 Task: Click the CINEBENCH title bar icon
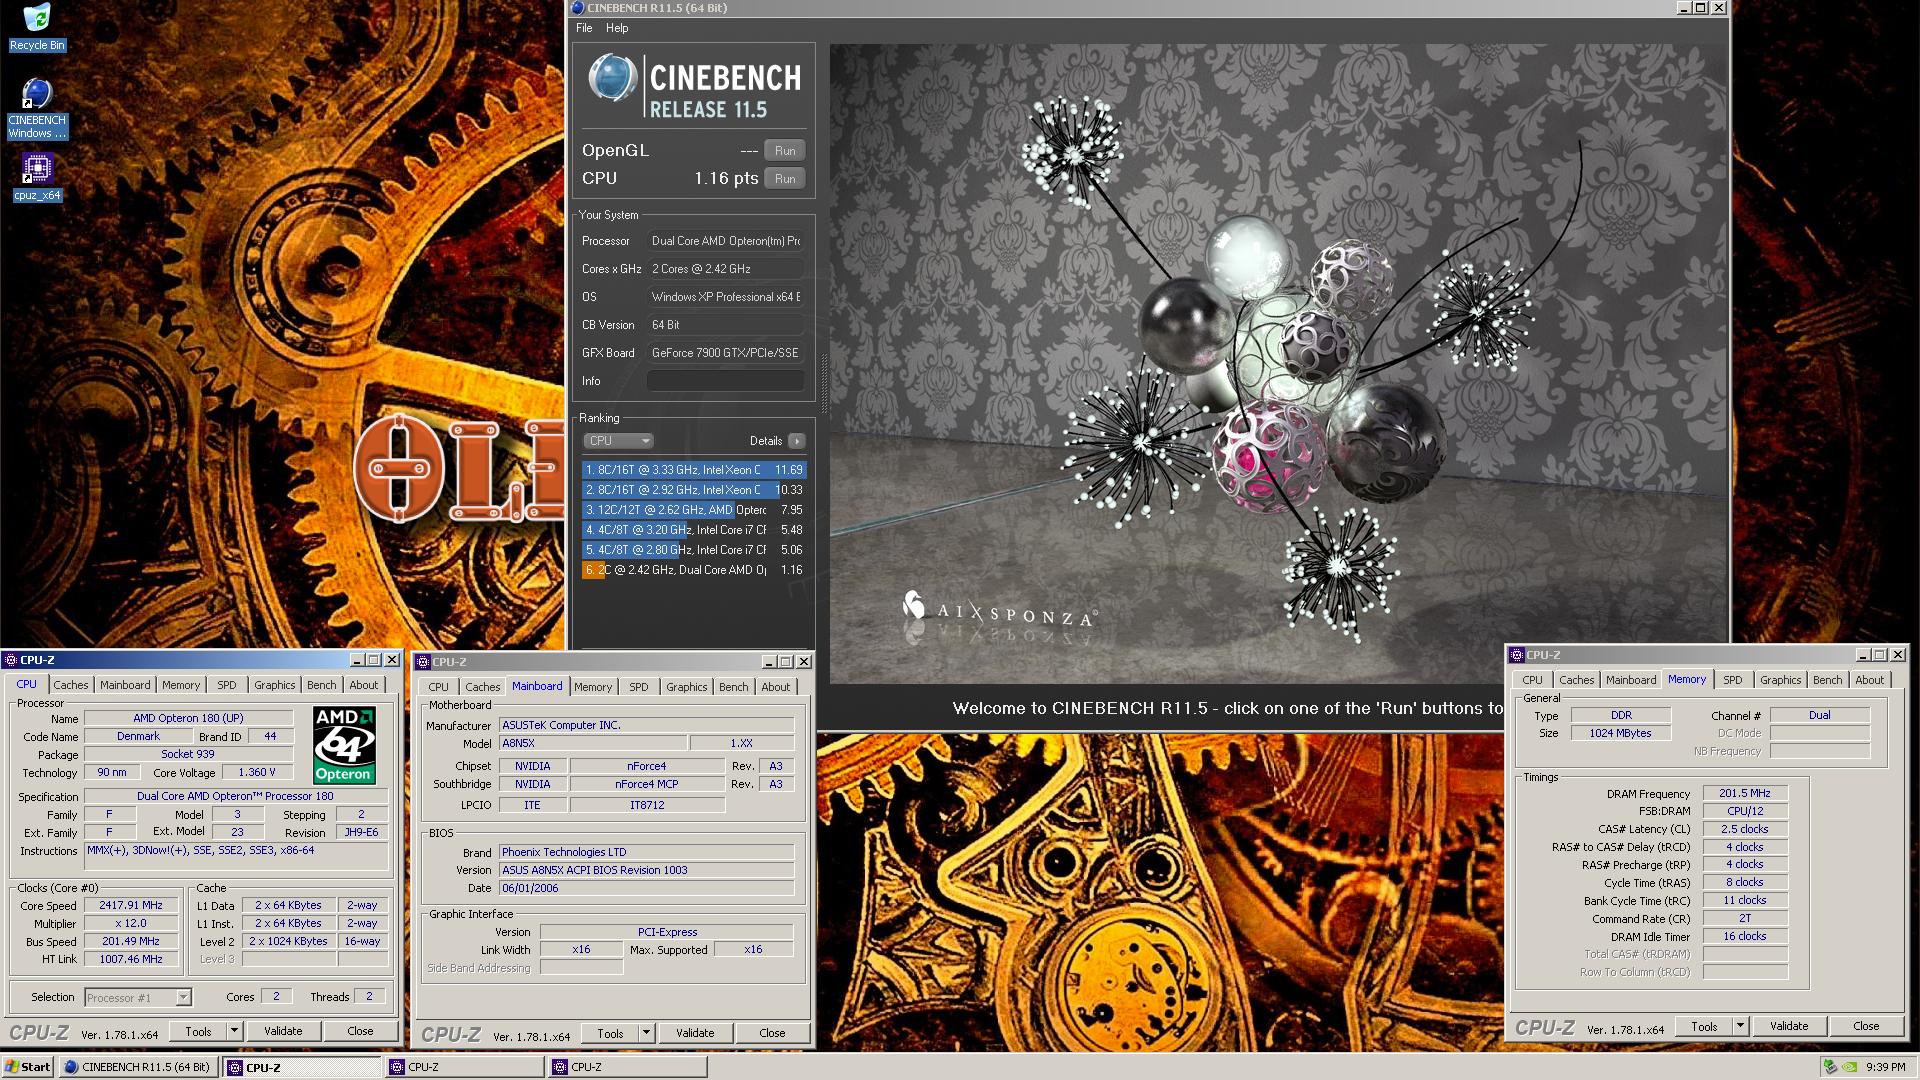(x=577, y=8)
